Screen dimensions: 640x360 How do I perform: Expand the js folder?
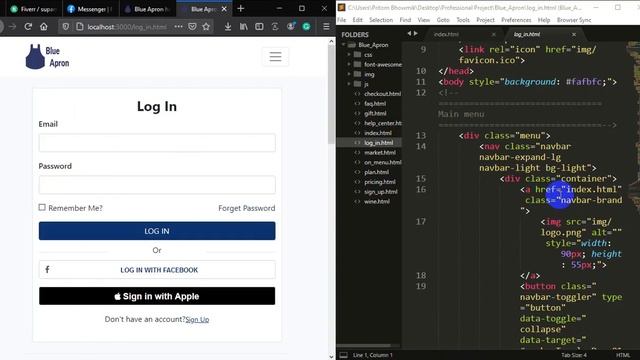click(349, 84)
